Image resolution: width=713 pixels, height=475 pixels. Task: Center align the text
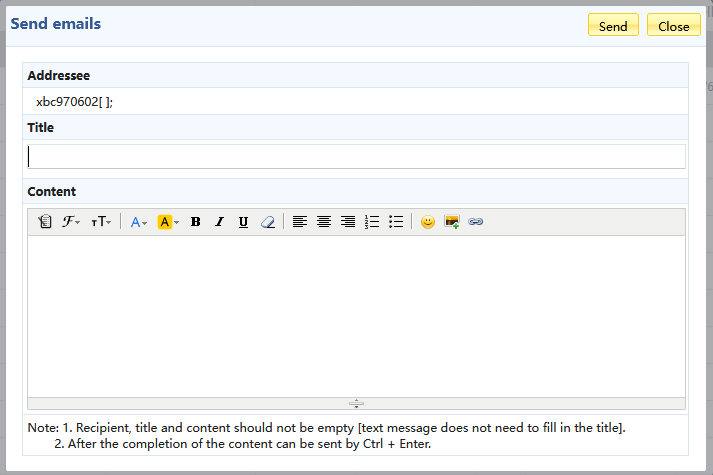(x=324, y=222)
